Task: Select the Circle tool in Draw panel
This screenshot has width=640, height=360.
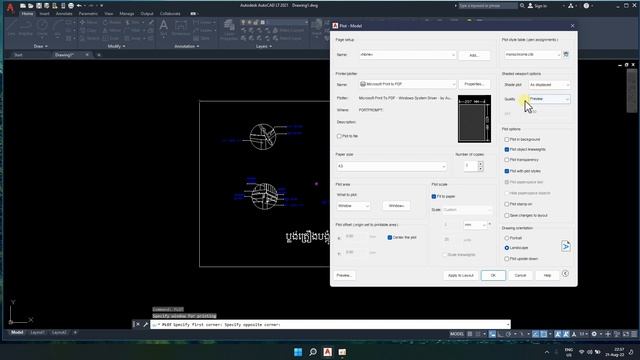Action: (x=42, y=27)
